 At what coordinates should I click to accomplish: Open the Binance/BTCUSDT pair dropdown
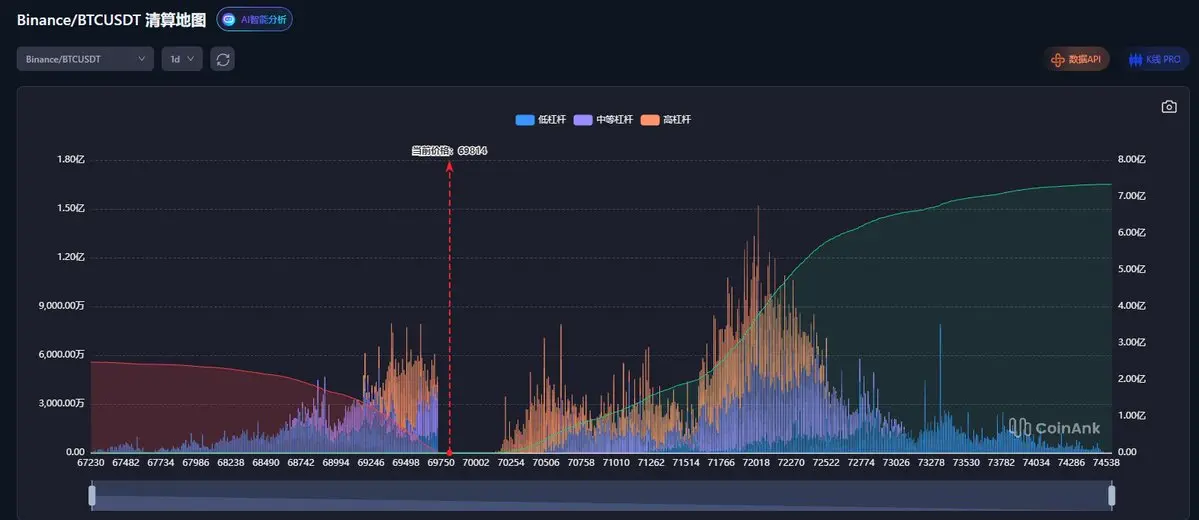click(x=85, y=59)
